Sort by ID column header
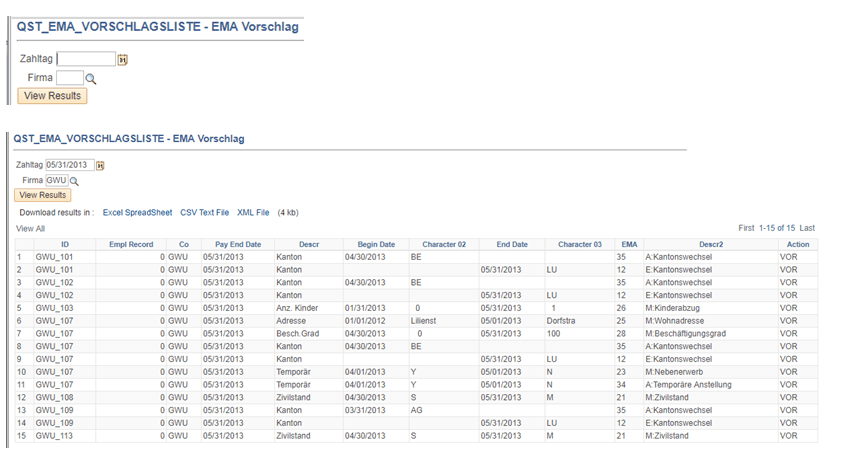The image size is (863, 458). coord(65,244)
